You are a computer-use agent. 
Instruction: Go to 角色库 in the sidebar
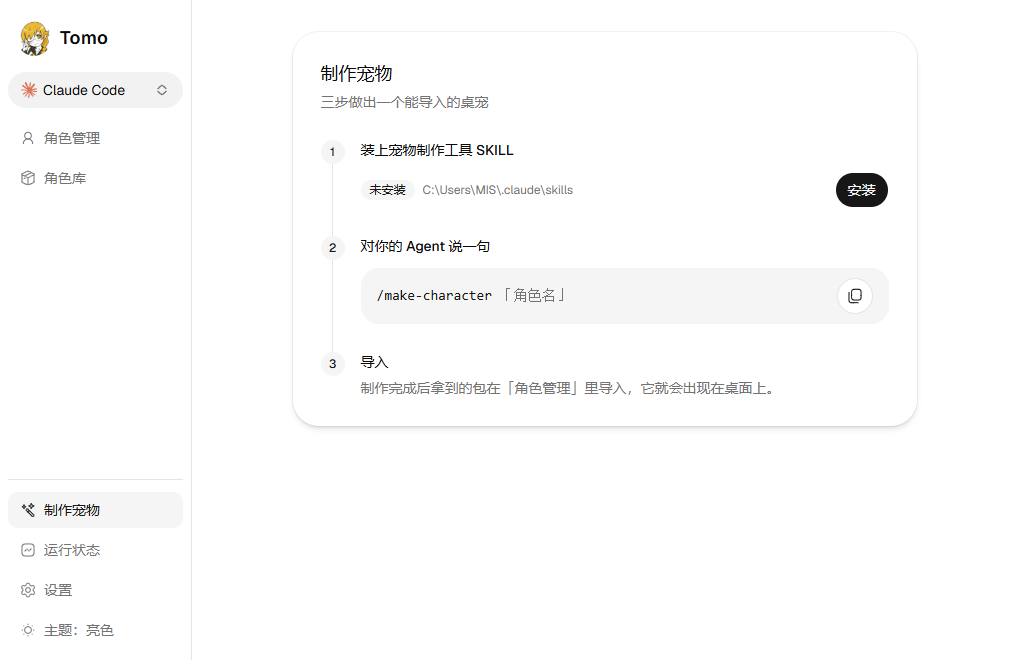tap(95, 178)
